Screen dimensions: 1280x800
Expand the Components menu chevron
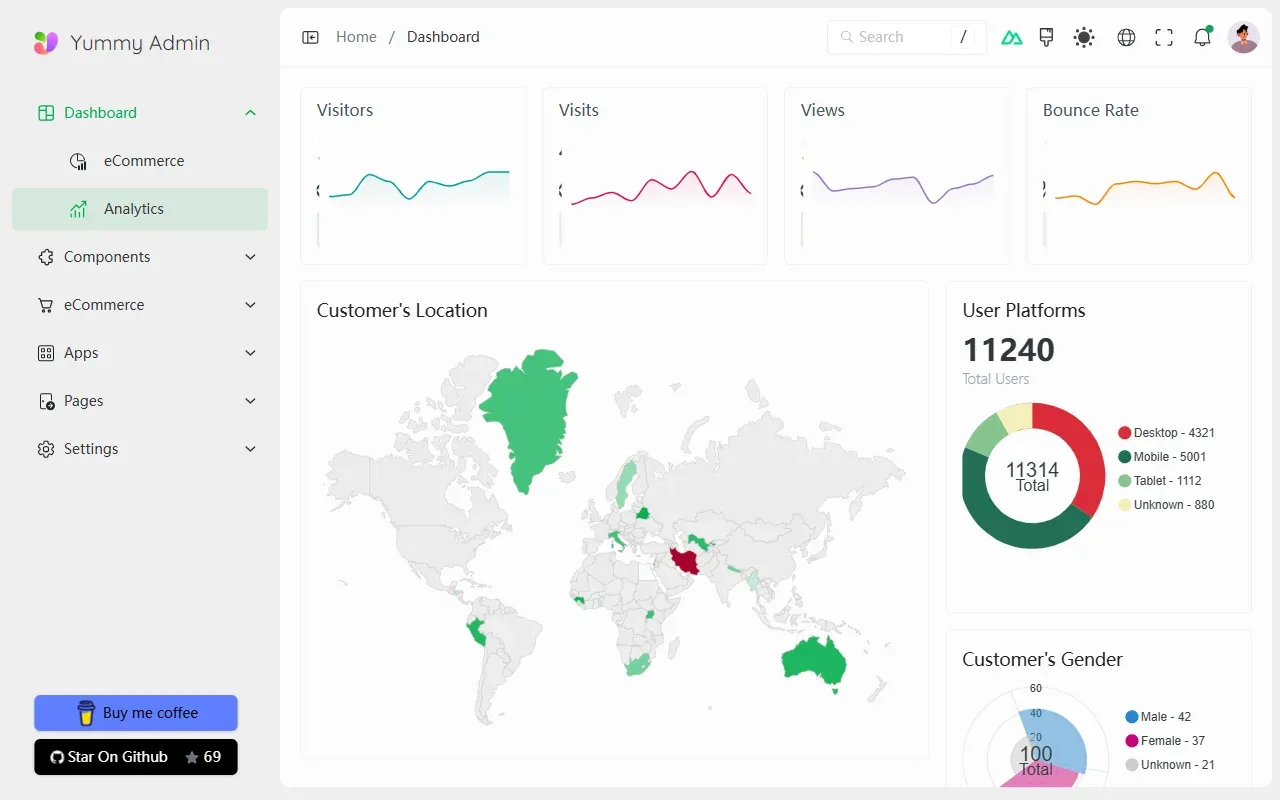tap(250, 257)
